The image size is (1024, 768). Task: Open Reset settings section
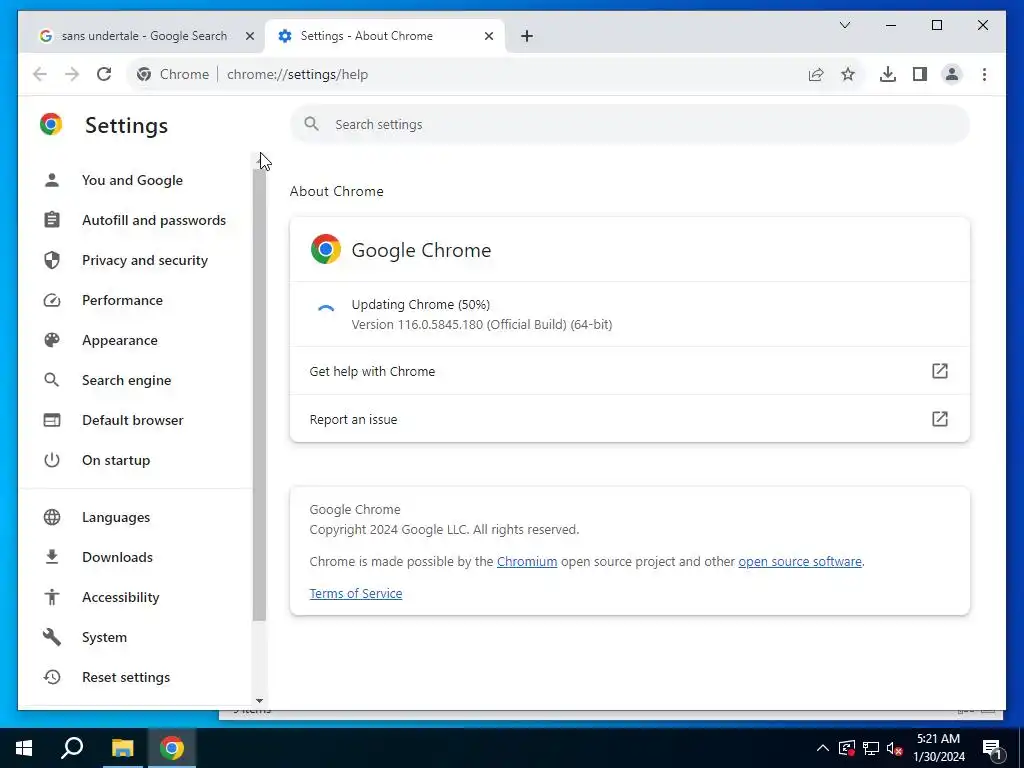(125, 677)
